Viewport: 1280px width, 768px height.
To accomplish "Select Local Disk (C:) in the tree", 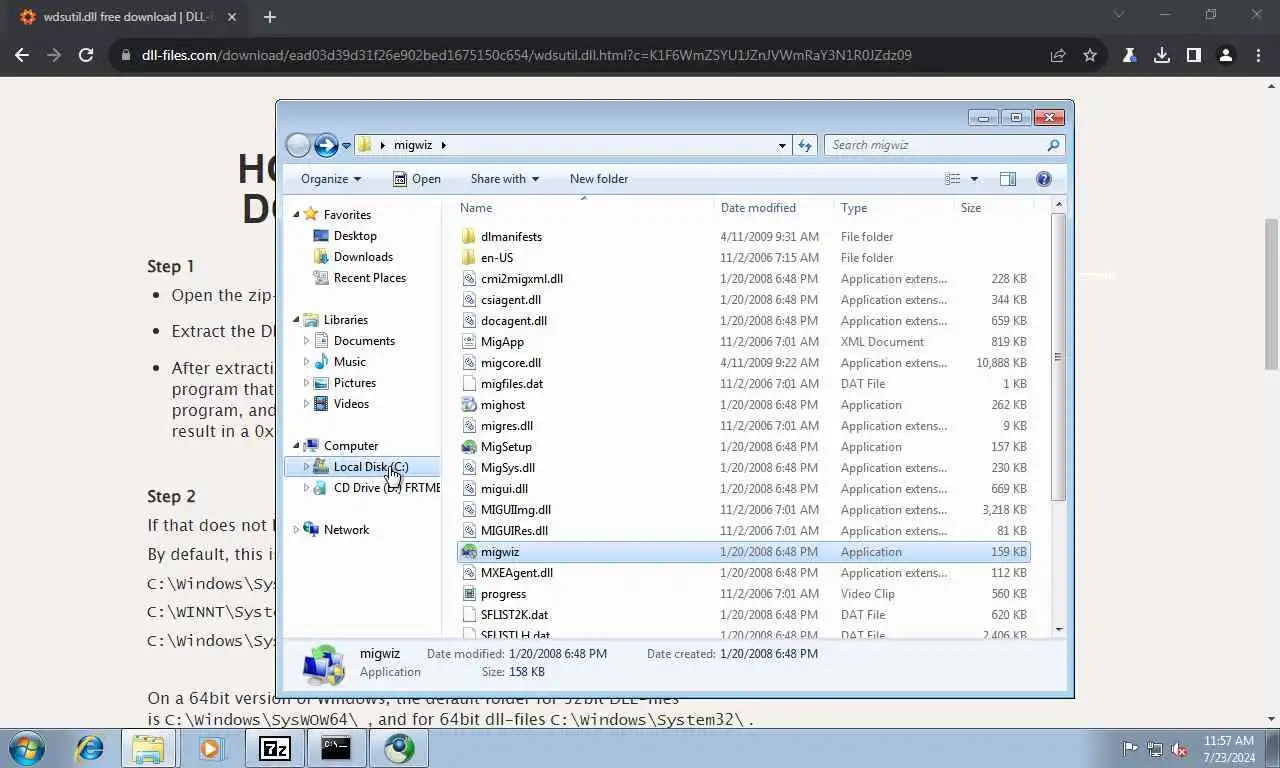I will pyautogui.click(x=371, y=467).
